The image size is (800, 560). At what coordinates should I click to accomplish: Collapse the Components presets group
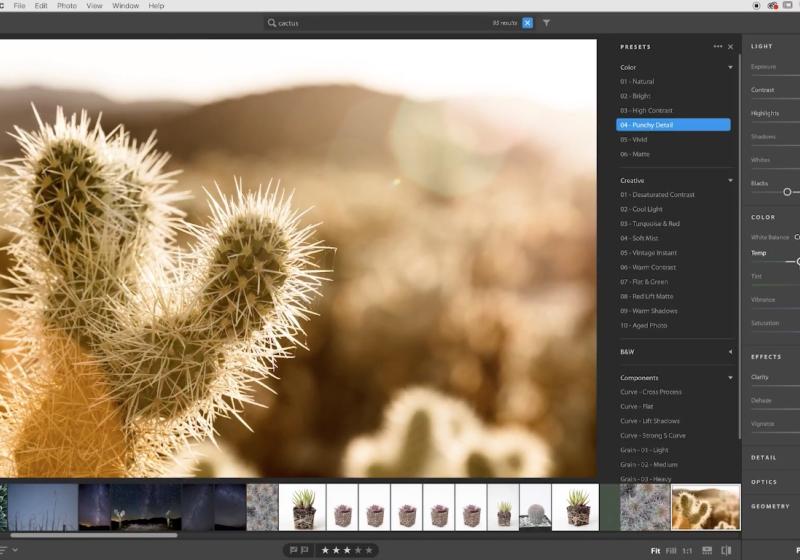pos(730,378)
